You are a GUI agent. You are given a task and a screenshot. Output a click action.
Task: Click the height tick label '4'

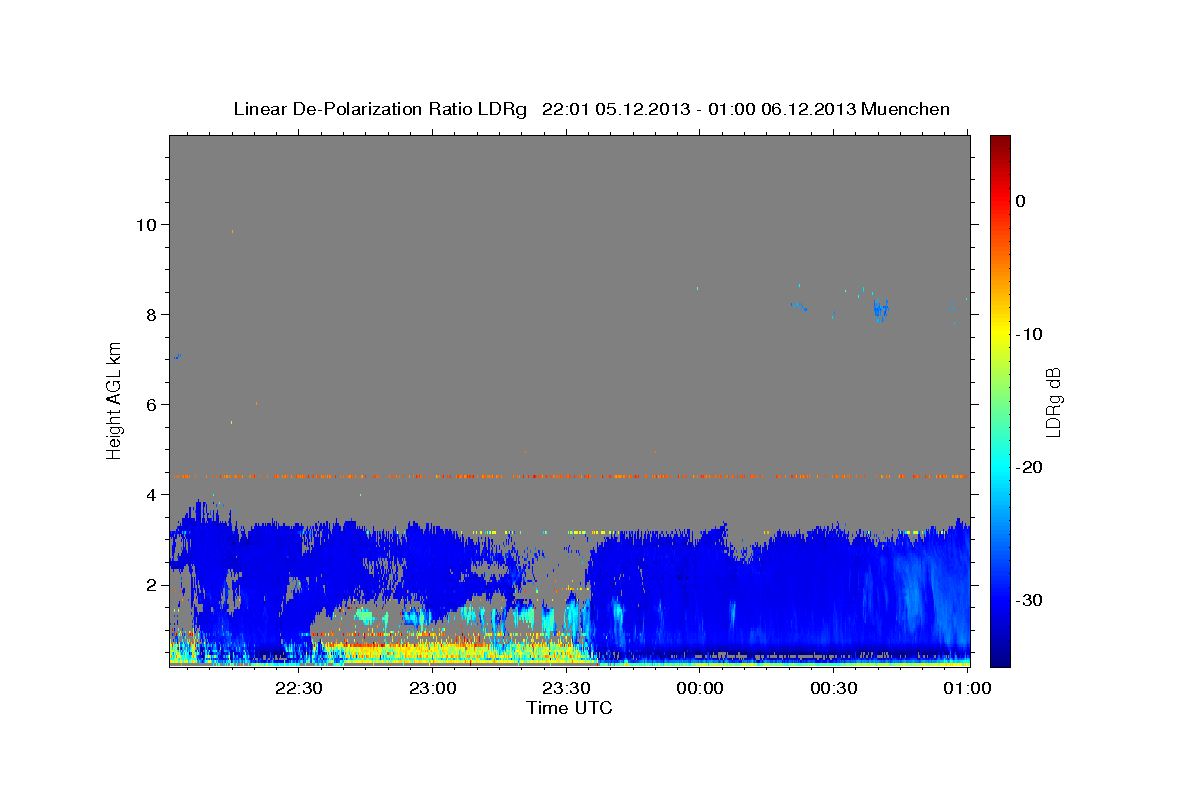(154, 494)
